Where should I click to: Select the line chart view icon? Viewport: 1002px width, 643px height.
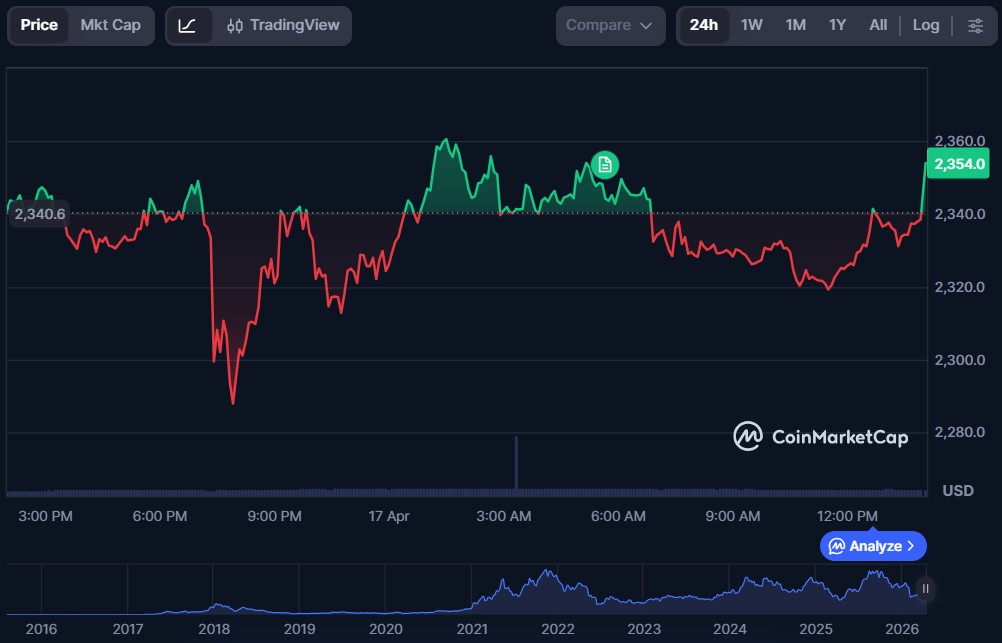(x=187, y=25)
